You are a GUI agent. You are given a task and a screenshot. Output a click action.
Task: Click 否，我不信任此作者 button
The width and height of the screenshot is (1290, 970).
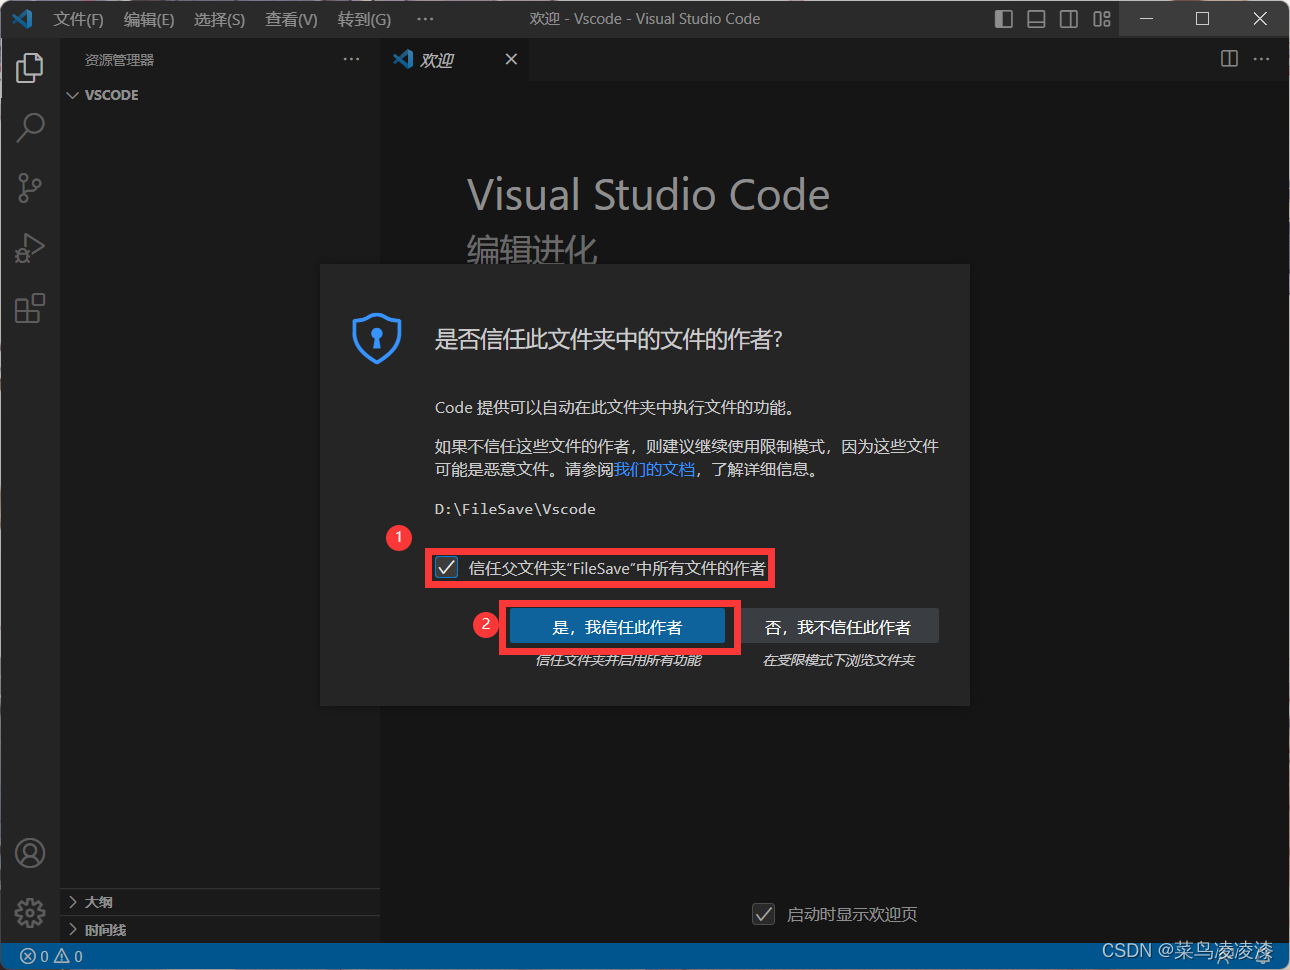point(838,627)
